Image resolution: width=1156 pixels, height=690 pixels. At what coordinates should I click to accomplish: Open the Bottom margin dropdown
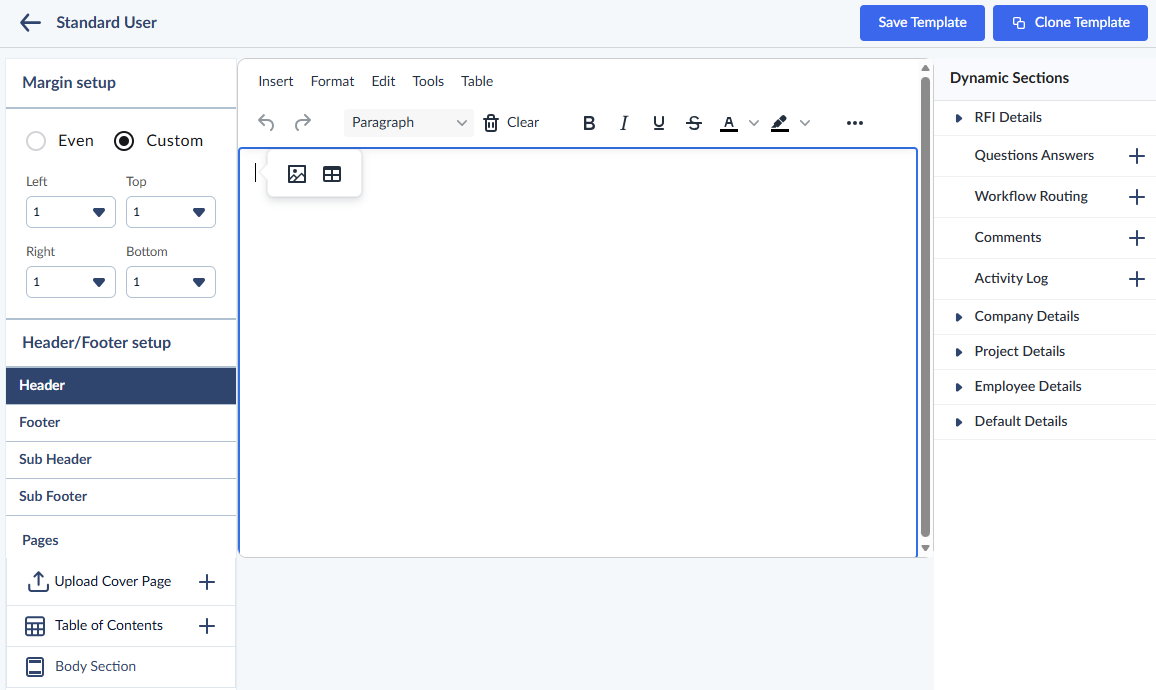coord(171,282)
